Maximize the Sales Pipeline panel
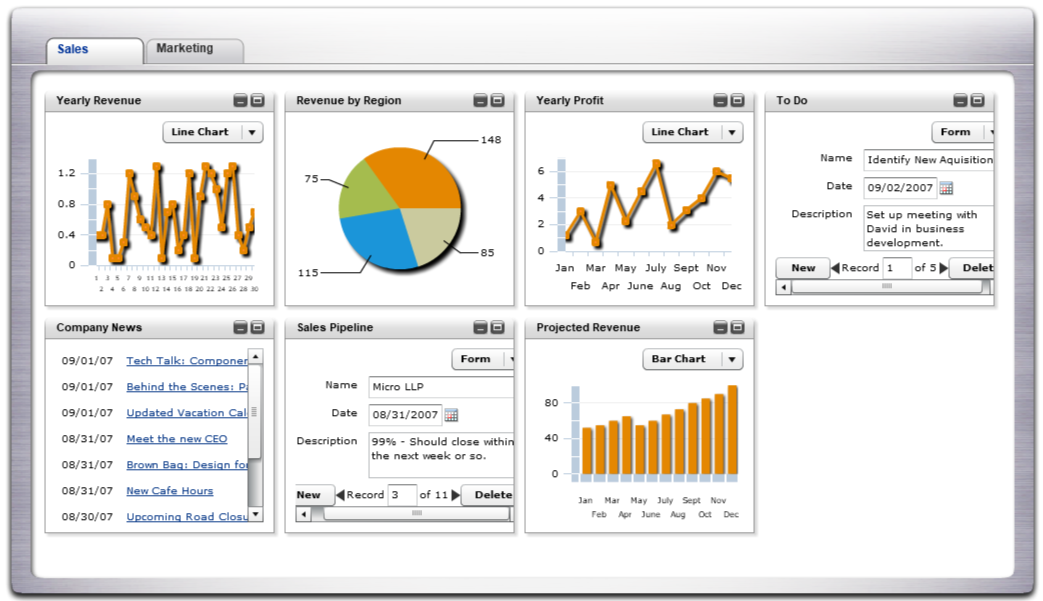 coord(498,327)
